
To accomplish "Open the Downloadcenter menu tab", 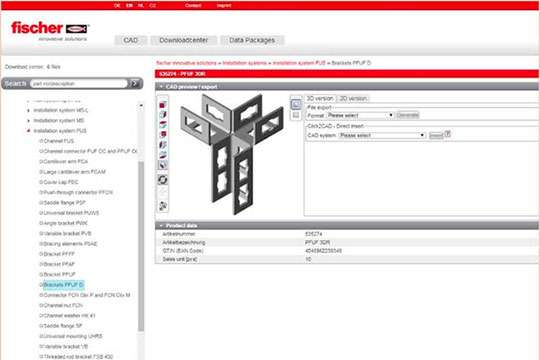I will 184,40.
